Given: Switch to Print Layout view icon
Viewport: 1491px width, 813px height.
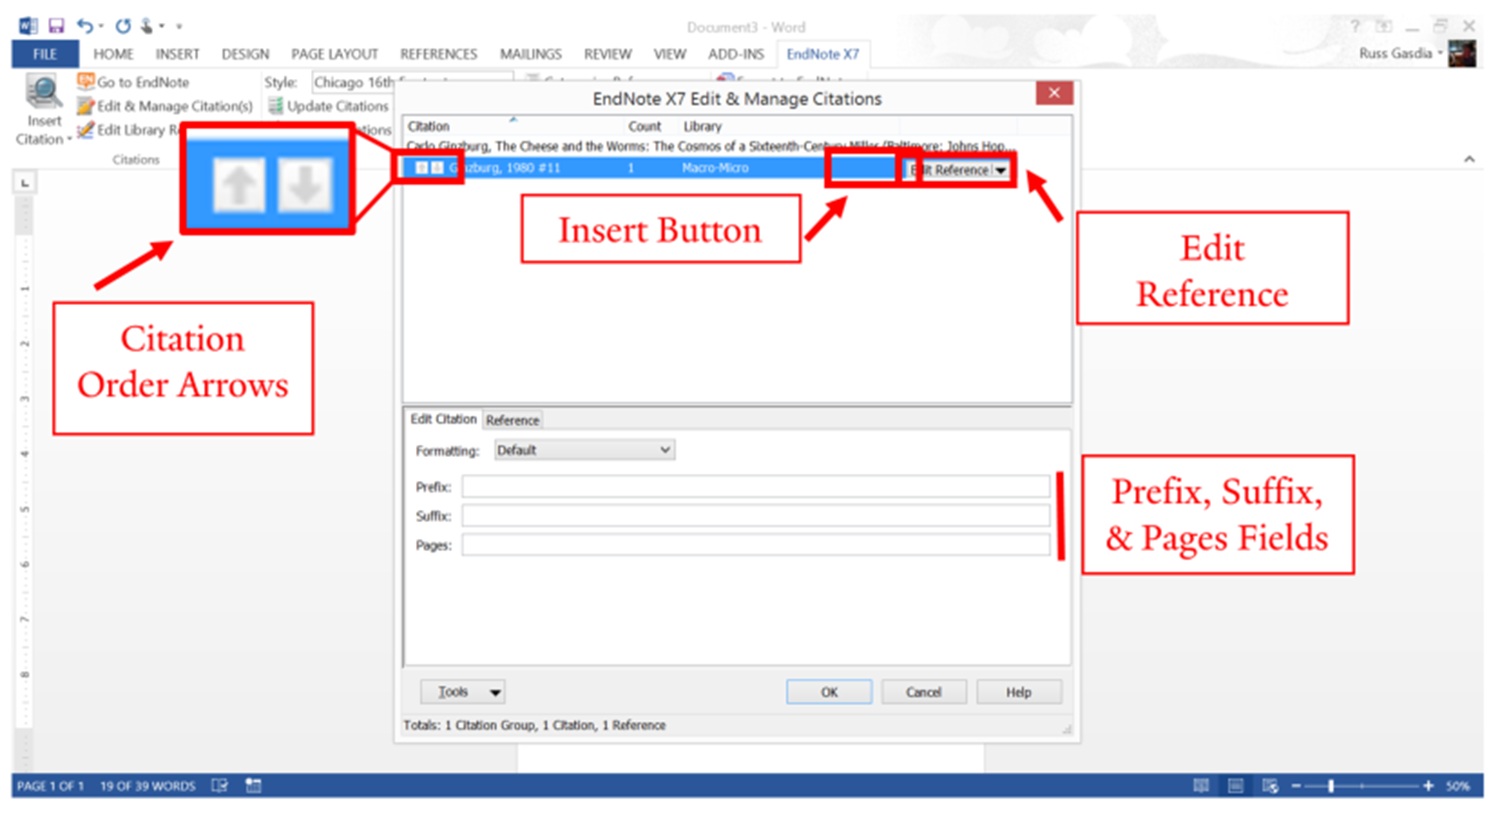Looking at the screenshot, I should pos(1236,786).
